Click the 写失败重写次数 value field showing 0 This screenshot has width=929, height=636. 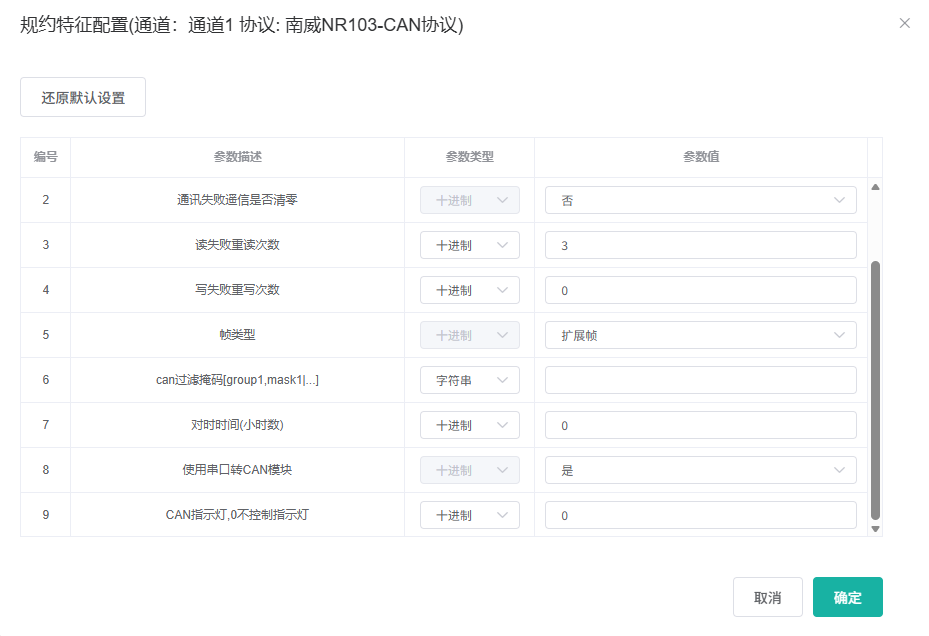coord(700,290)
